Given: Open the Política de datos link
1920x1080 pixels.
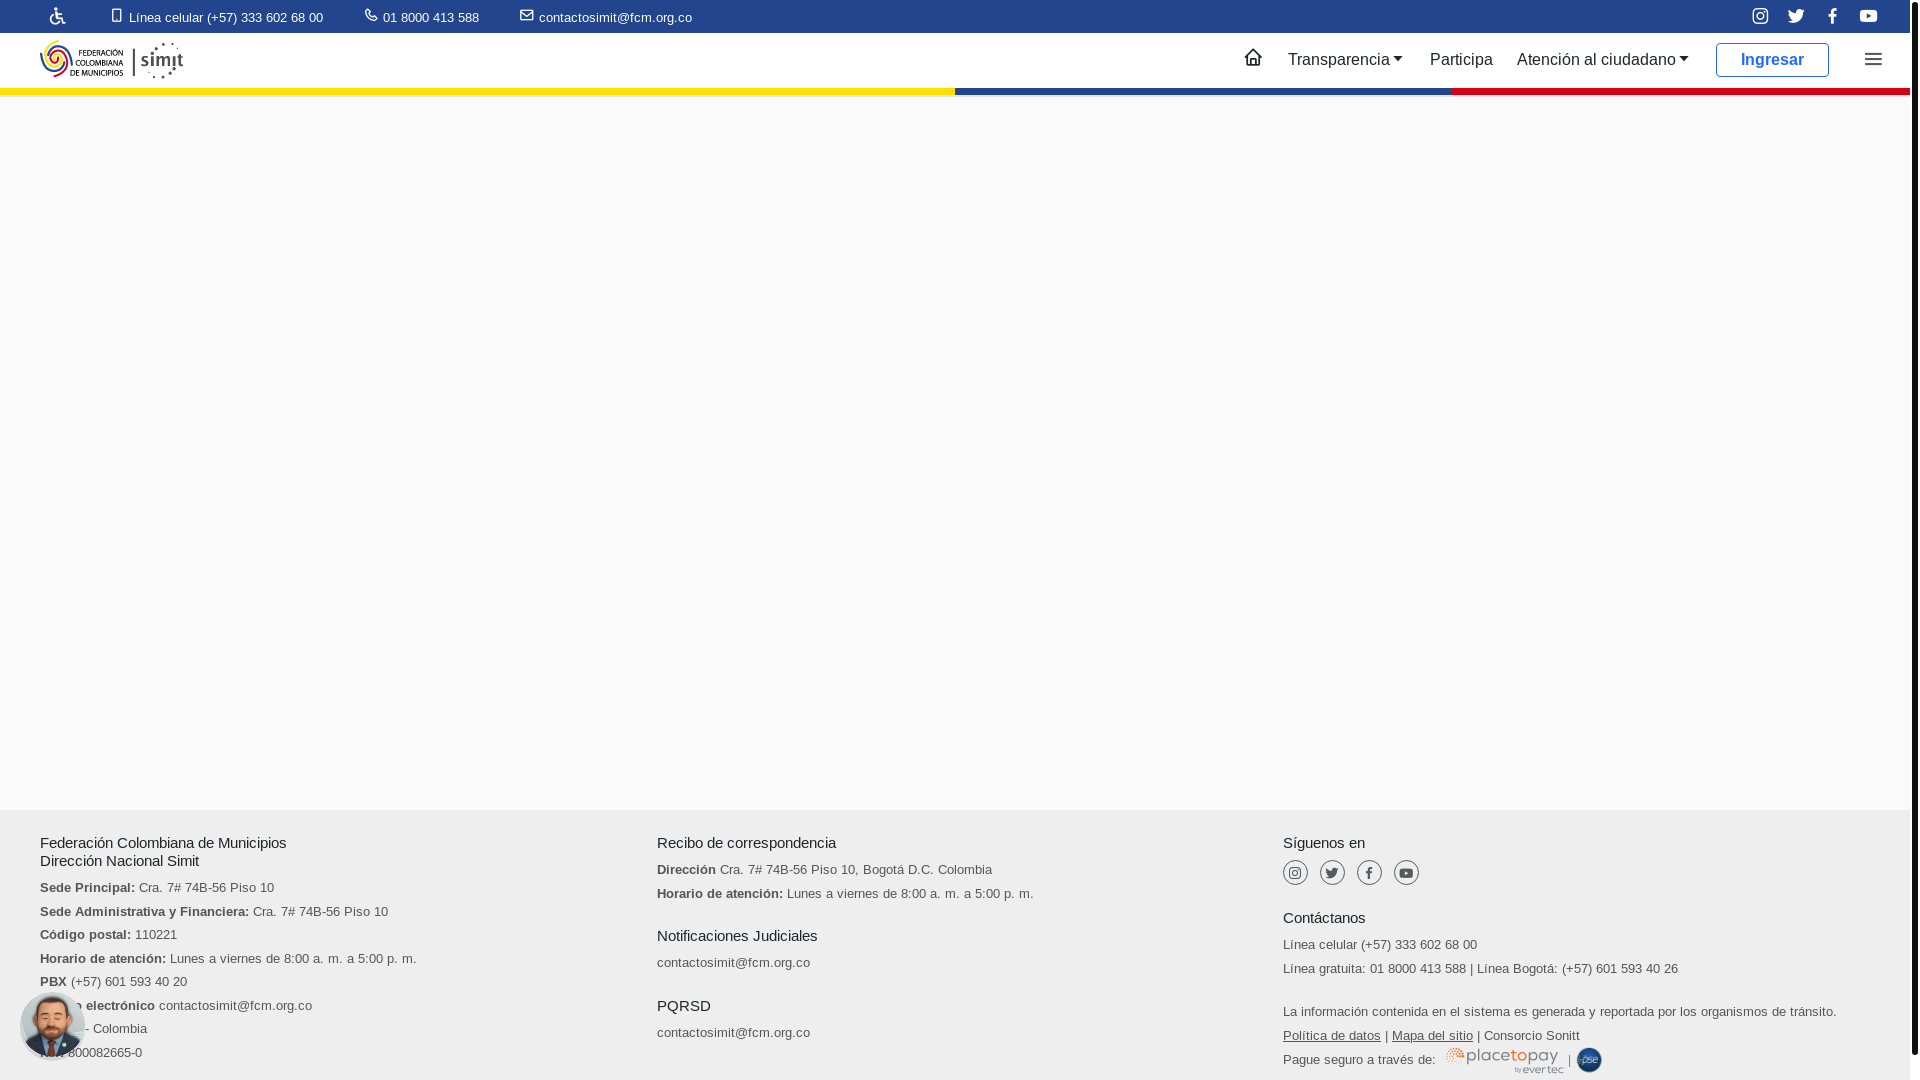Looking at the screenshot, I should [x=1332, y=1036].
